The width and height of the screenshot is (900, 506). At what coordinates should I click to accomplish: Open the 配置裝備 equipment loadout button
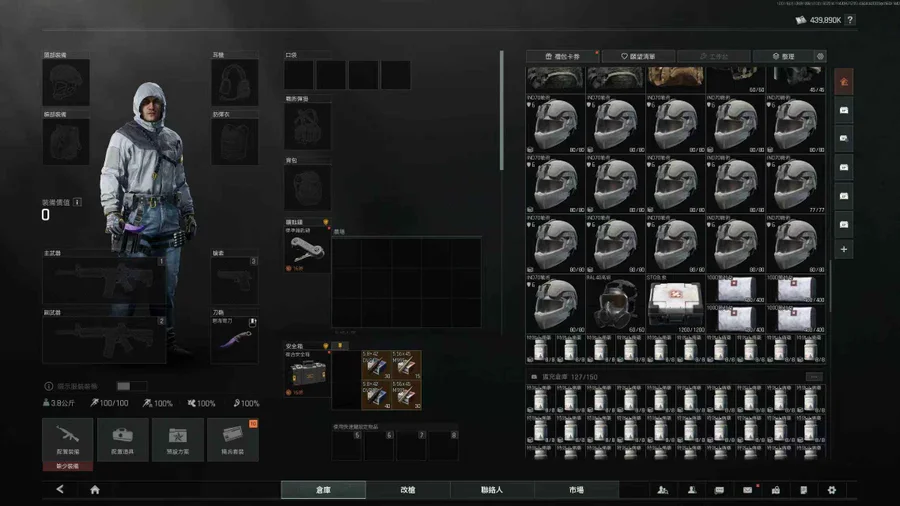point(68,441)
